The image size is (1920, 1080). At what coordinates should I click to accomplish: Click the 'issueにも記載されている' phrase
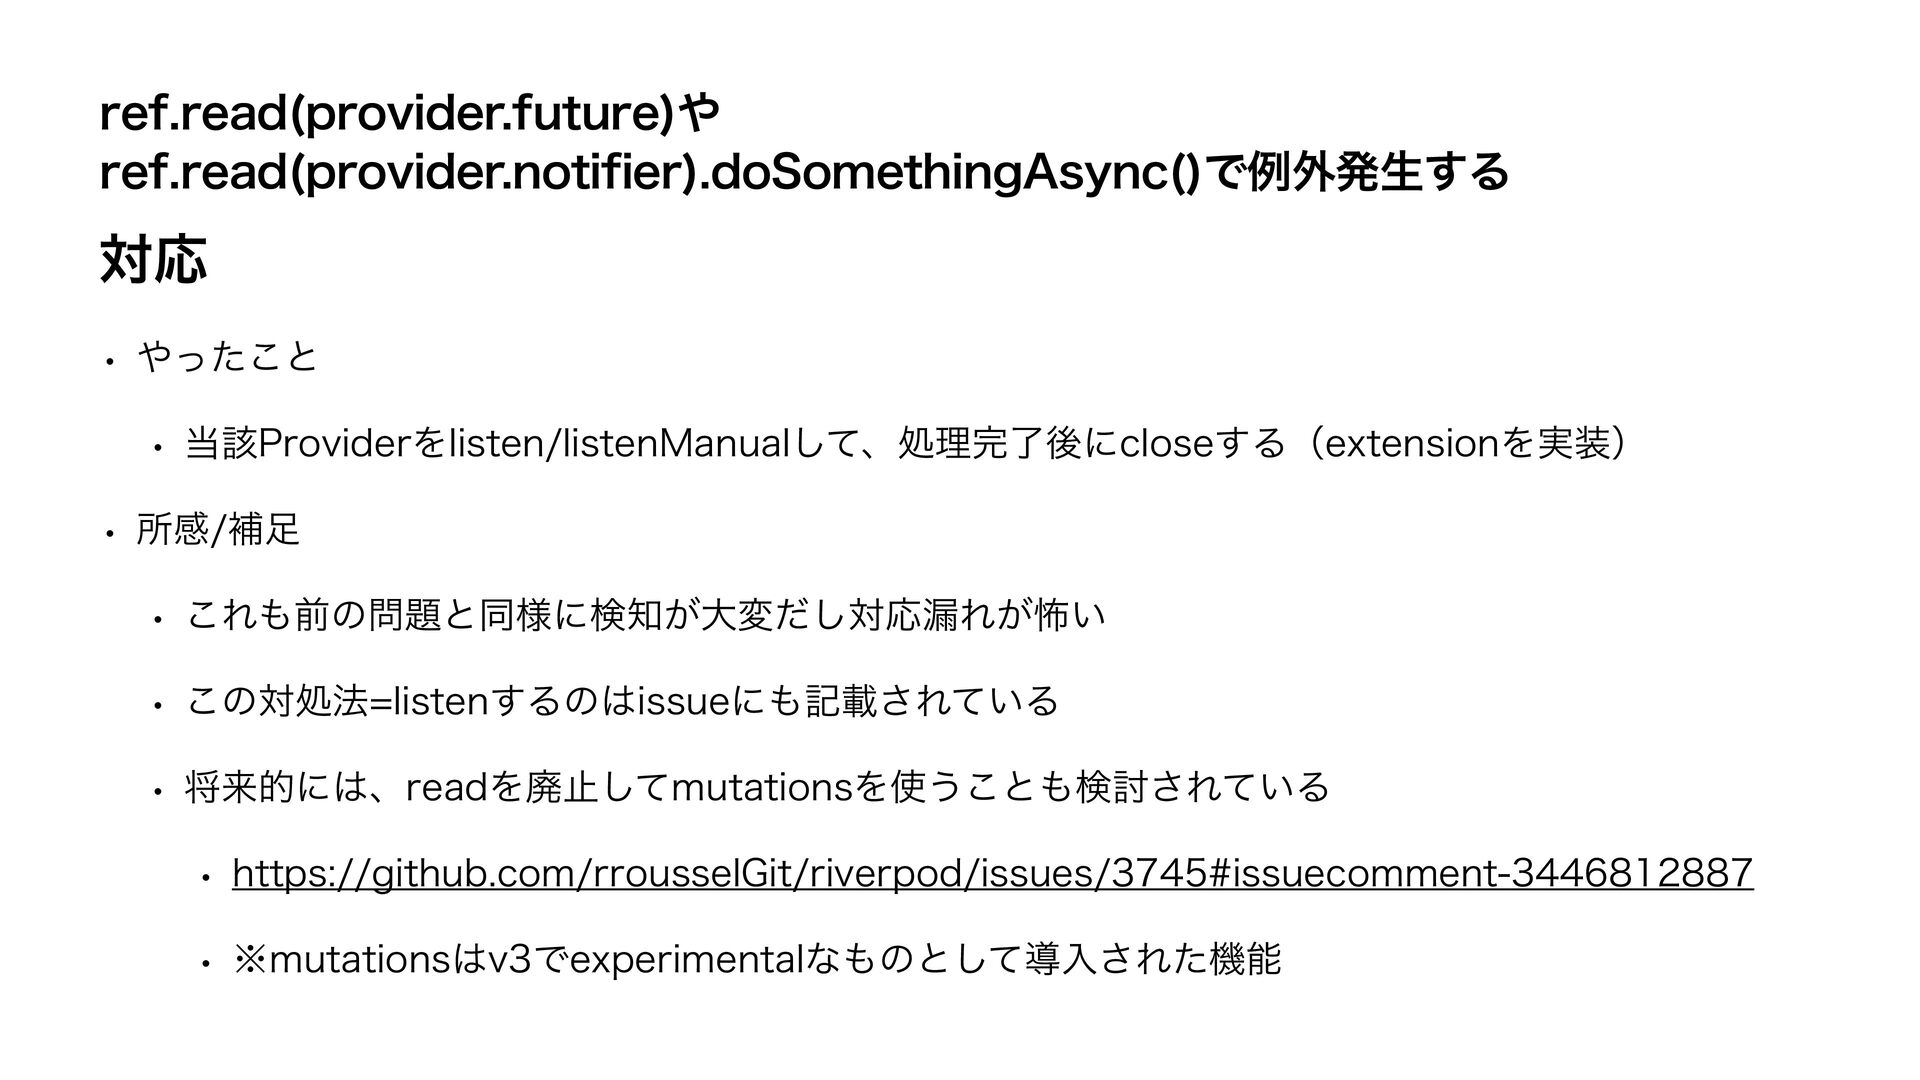point(848,701)
